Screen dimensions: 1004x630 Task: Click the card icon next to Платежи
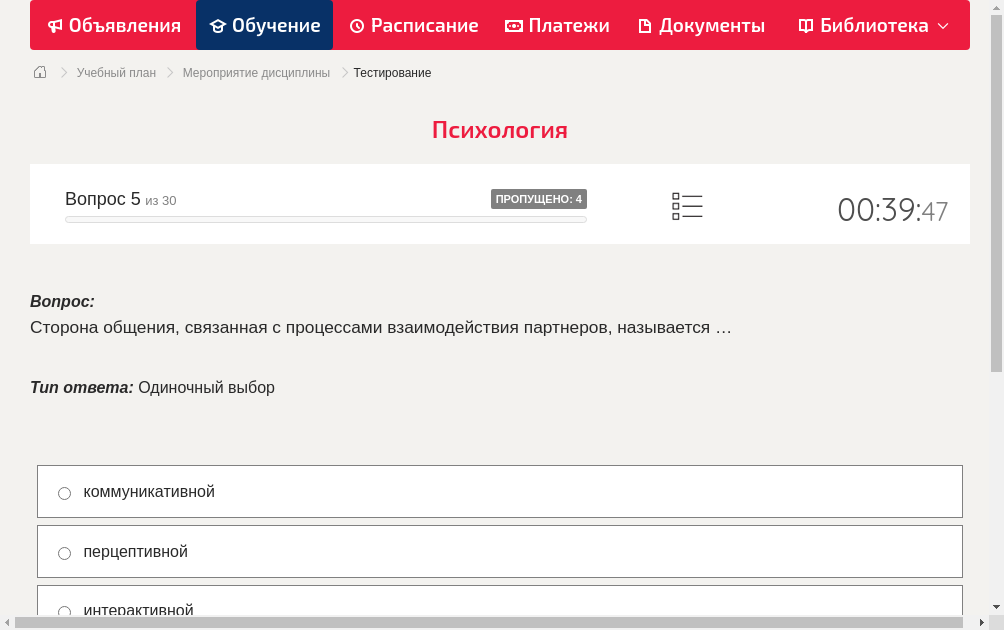tap(514, 25)
